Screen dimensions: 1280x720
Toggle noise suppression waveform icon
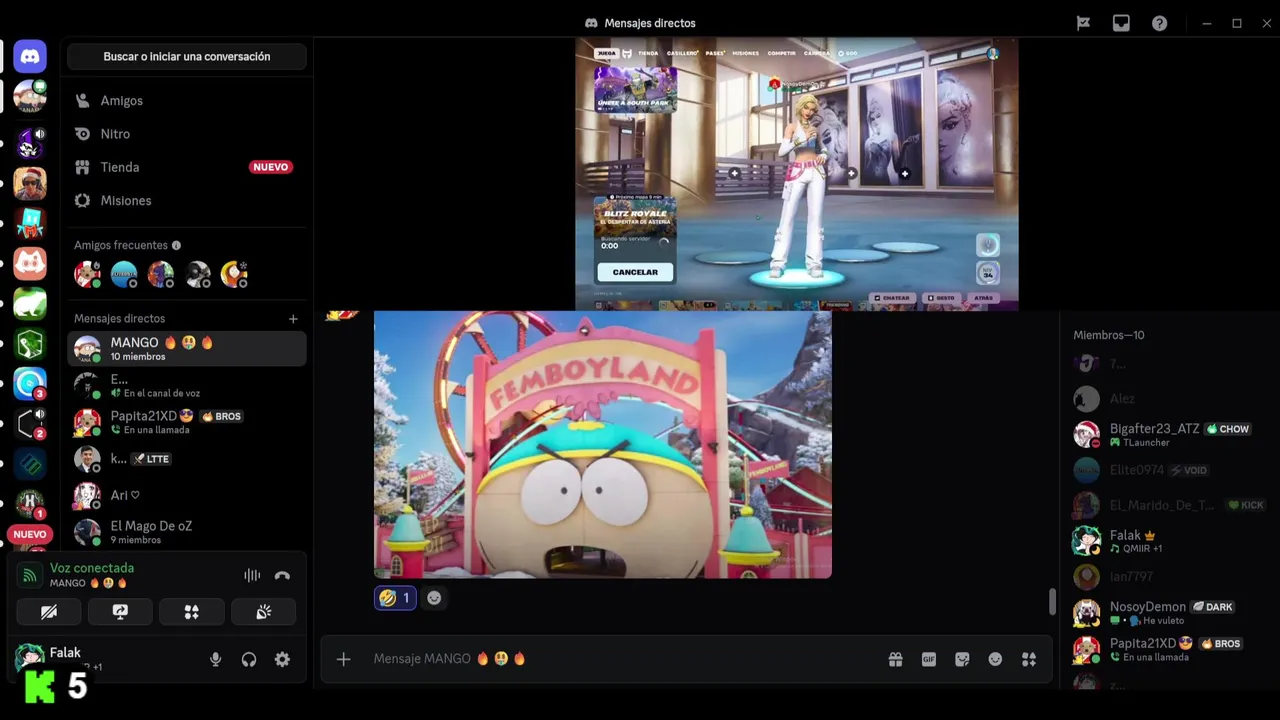point(252,575)
